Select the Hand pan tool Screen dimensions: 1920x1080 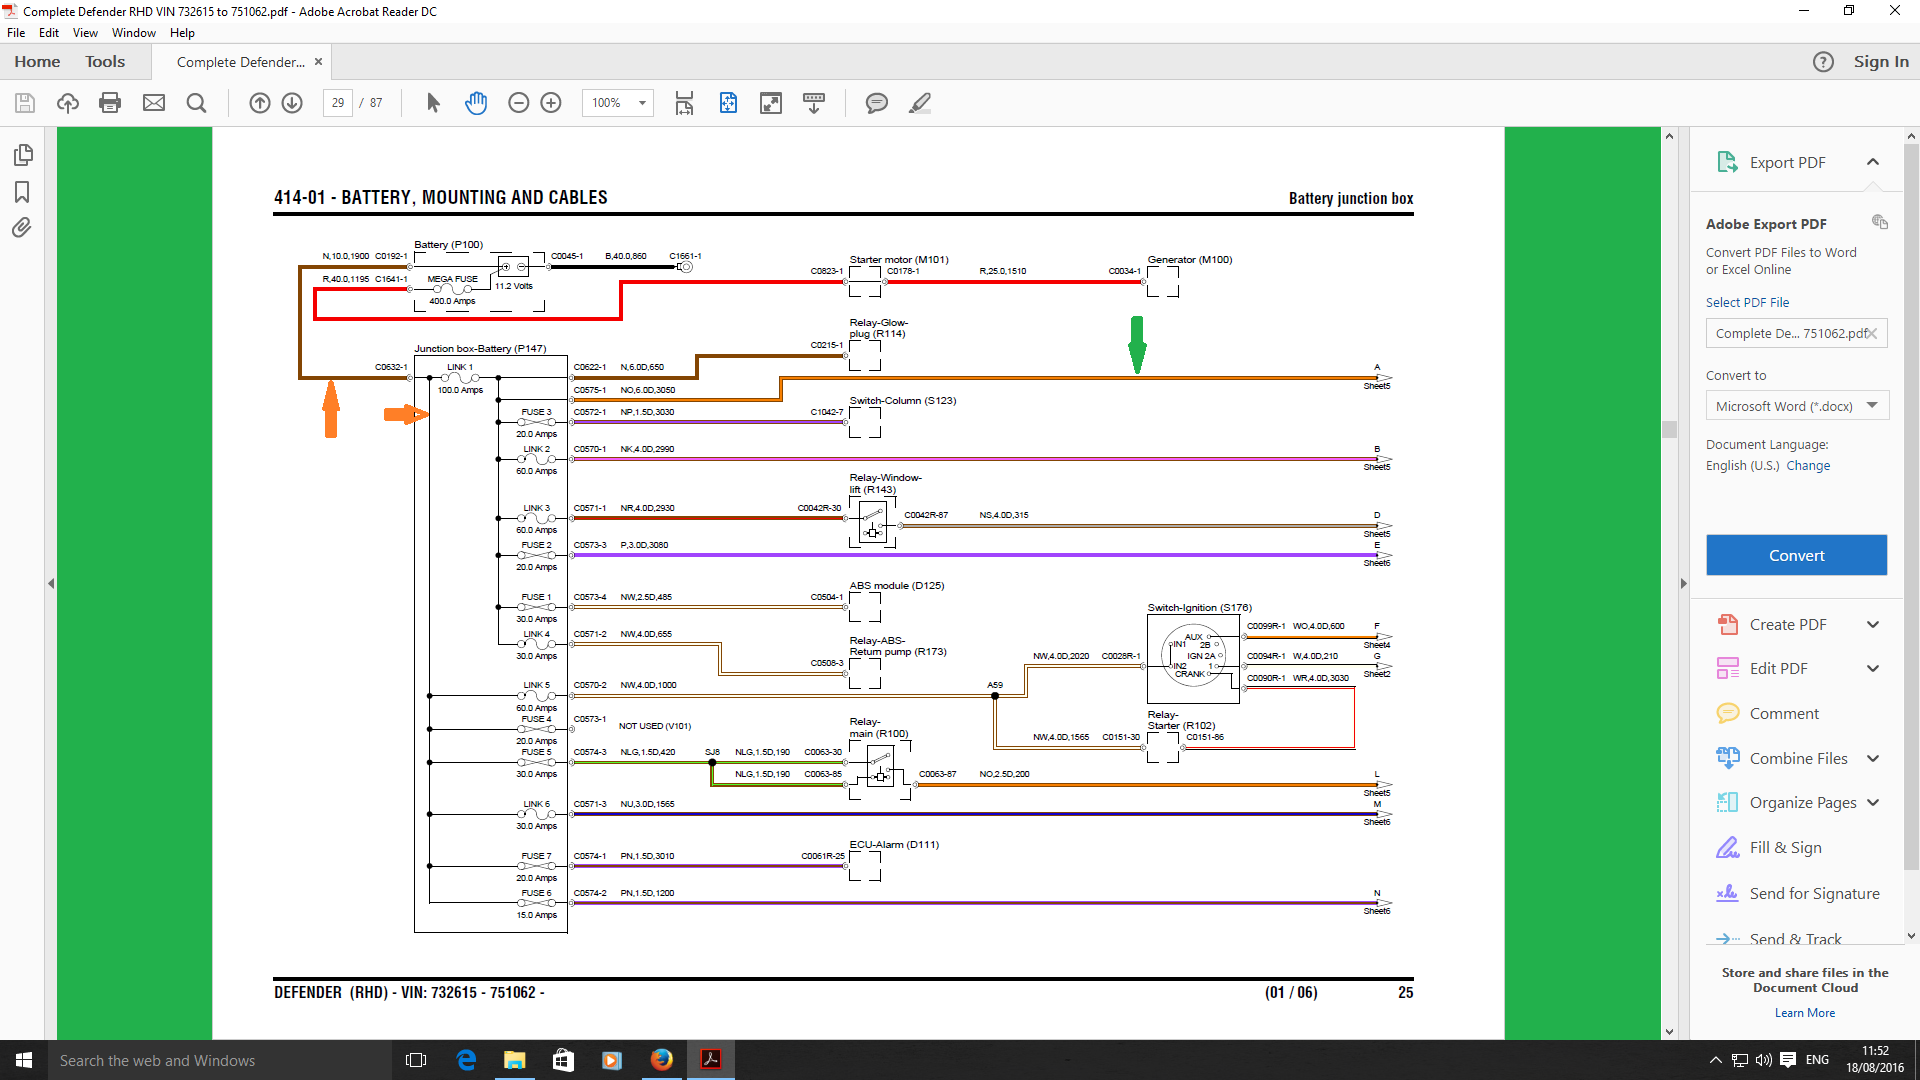coord(476,103)
